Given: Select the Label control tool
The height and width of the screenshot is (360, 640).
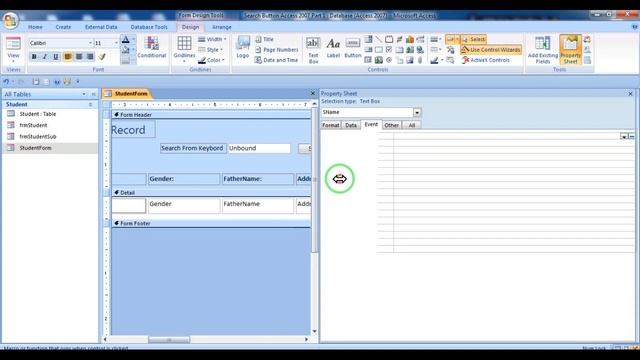Looking at the screenshot, I should [333, 48].
